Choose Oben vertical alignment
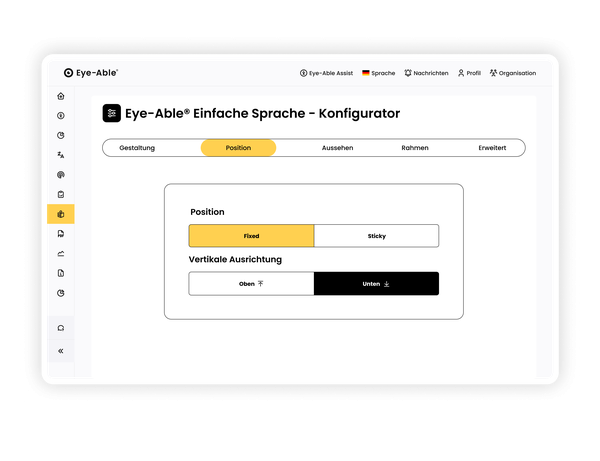Screen dimensions: 600x461 (251, 283)
